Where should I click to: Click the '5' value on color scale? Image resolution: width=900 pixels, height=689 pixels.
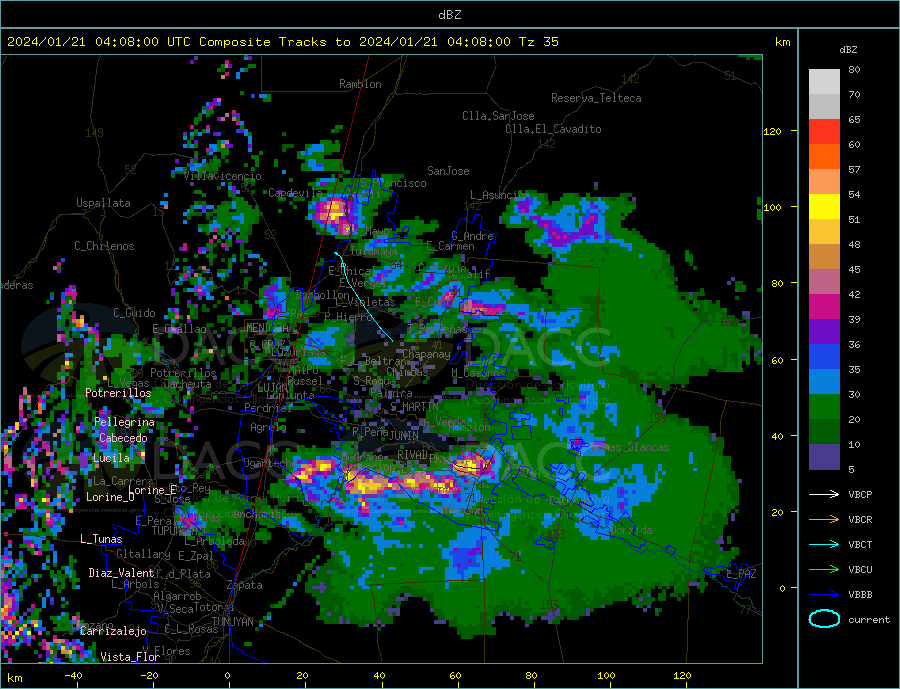coord(851,470)
